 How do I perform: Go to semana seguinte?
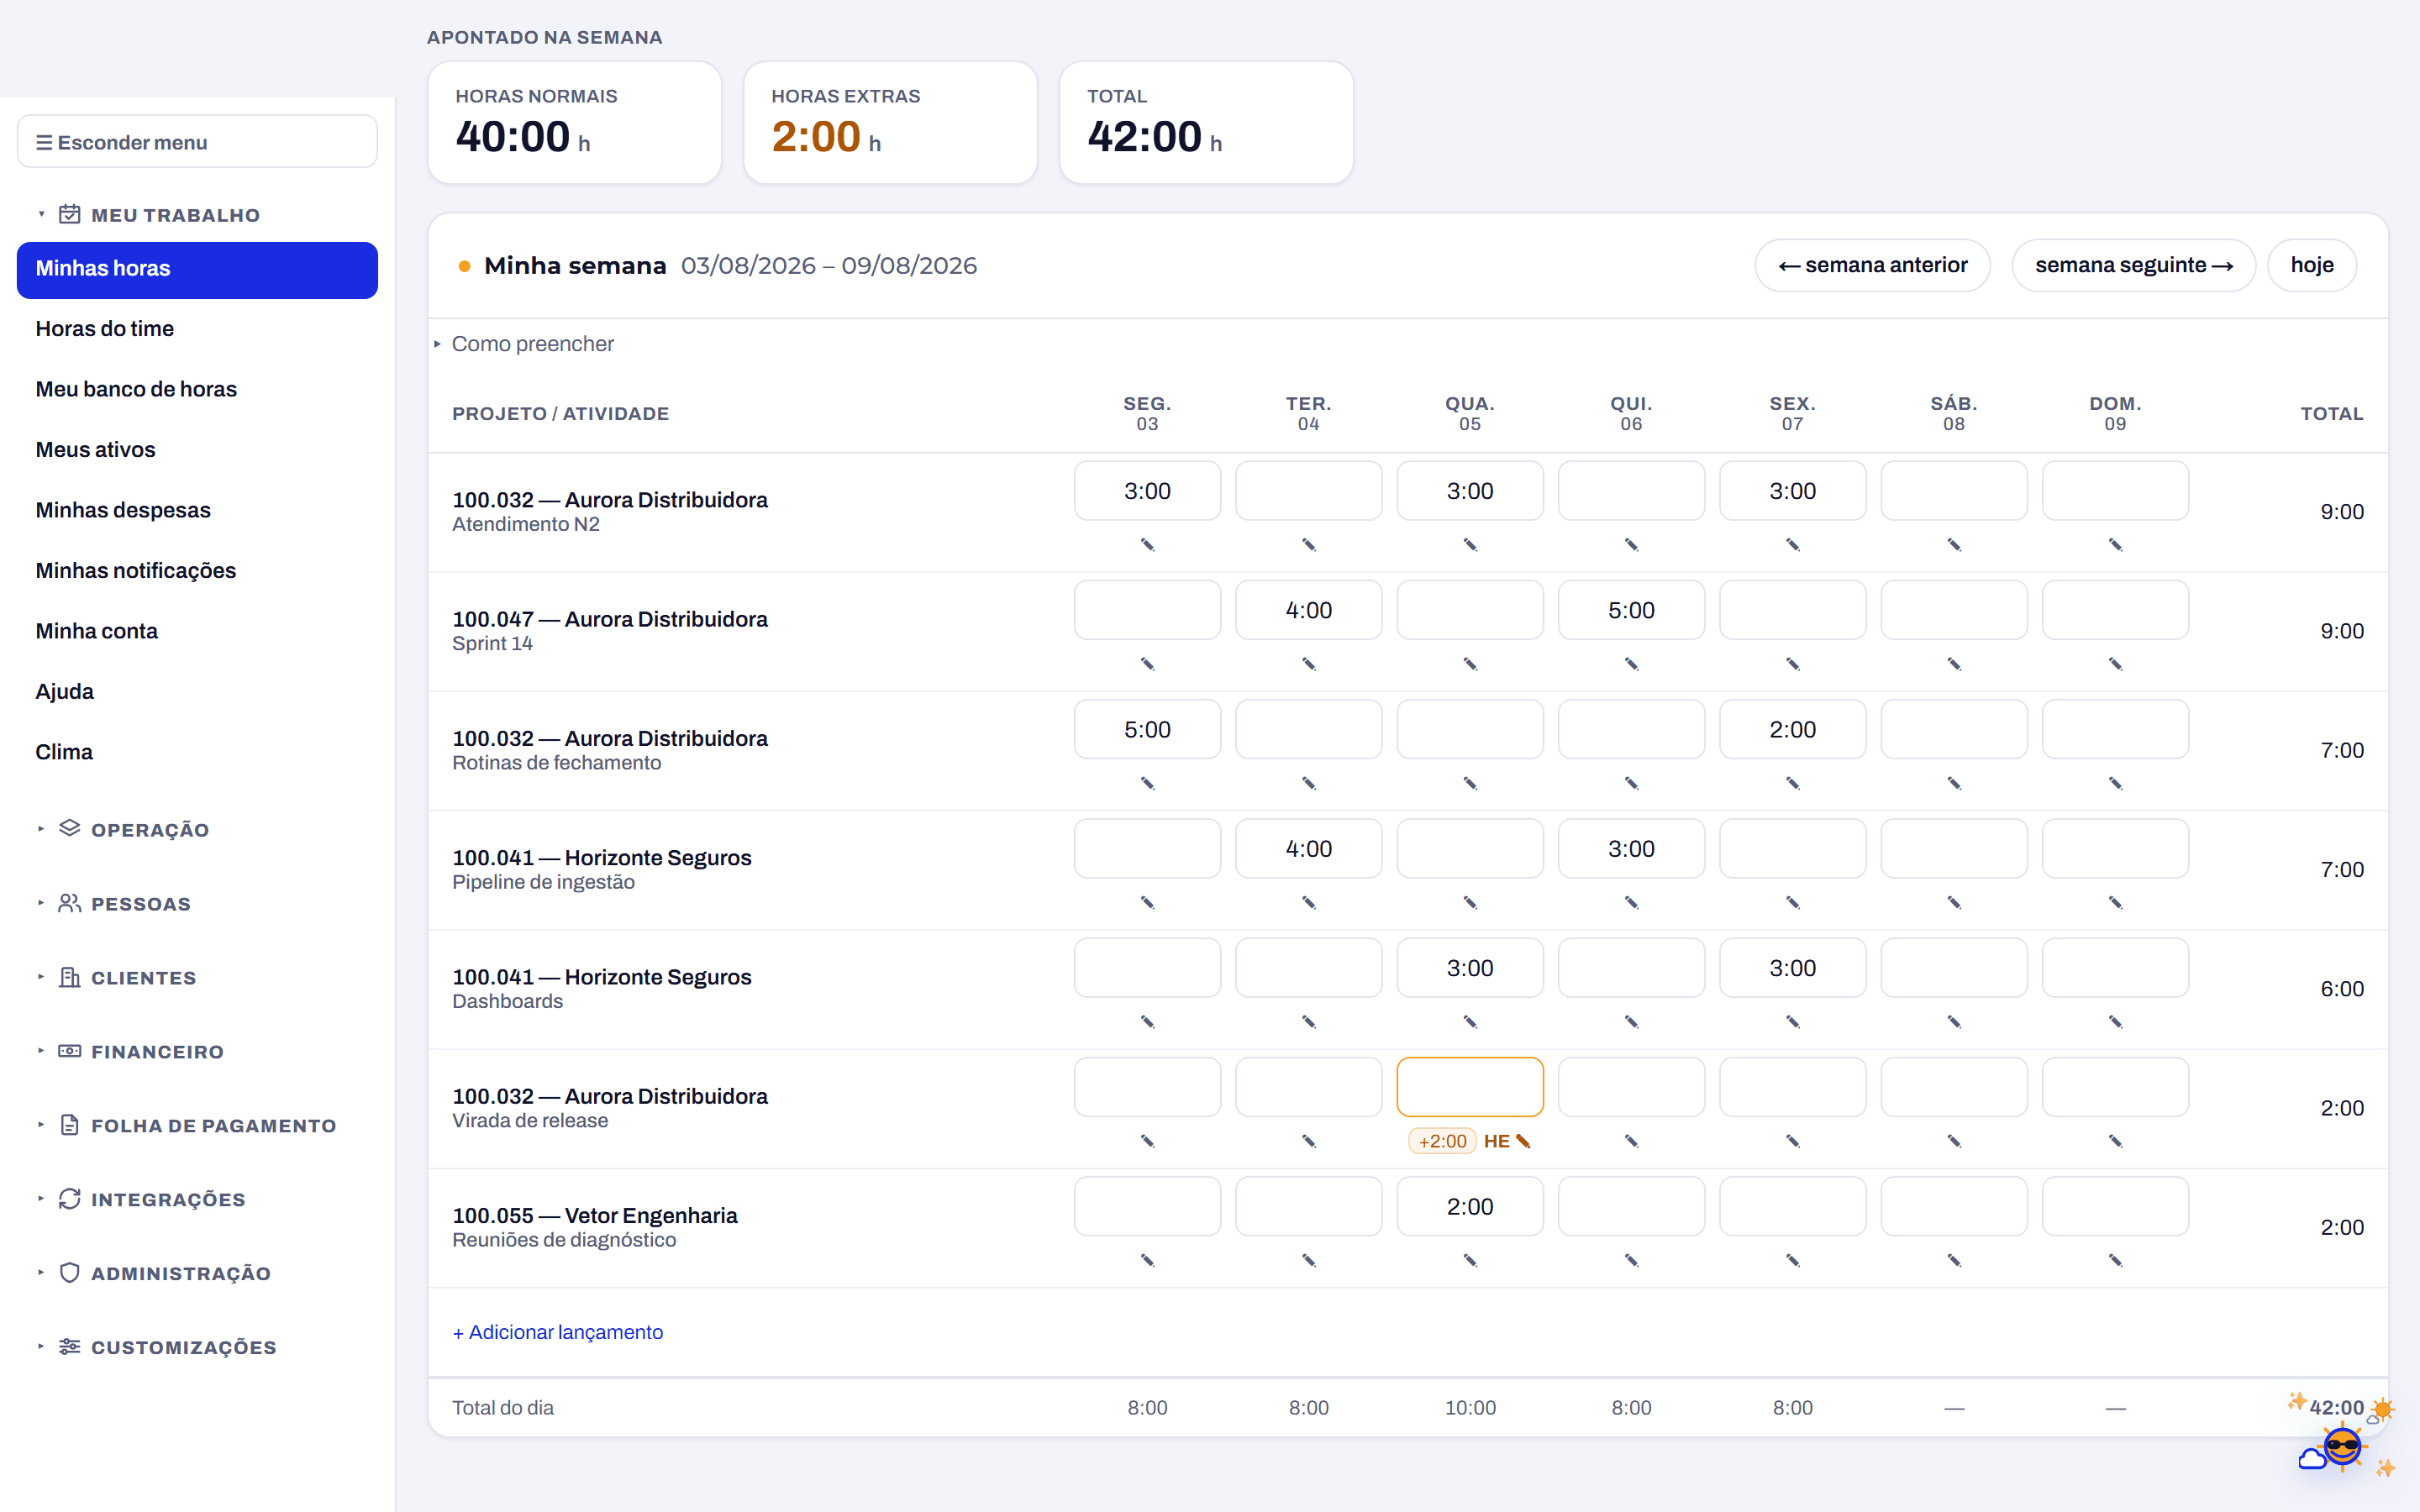2133,265
